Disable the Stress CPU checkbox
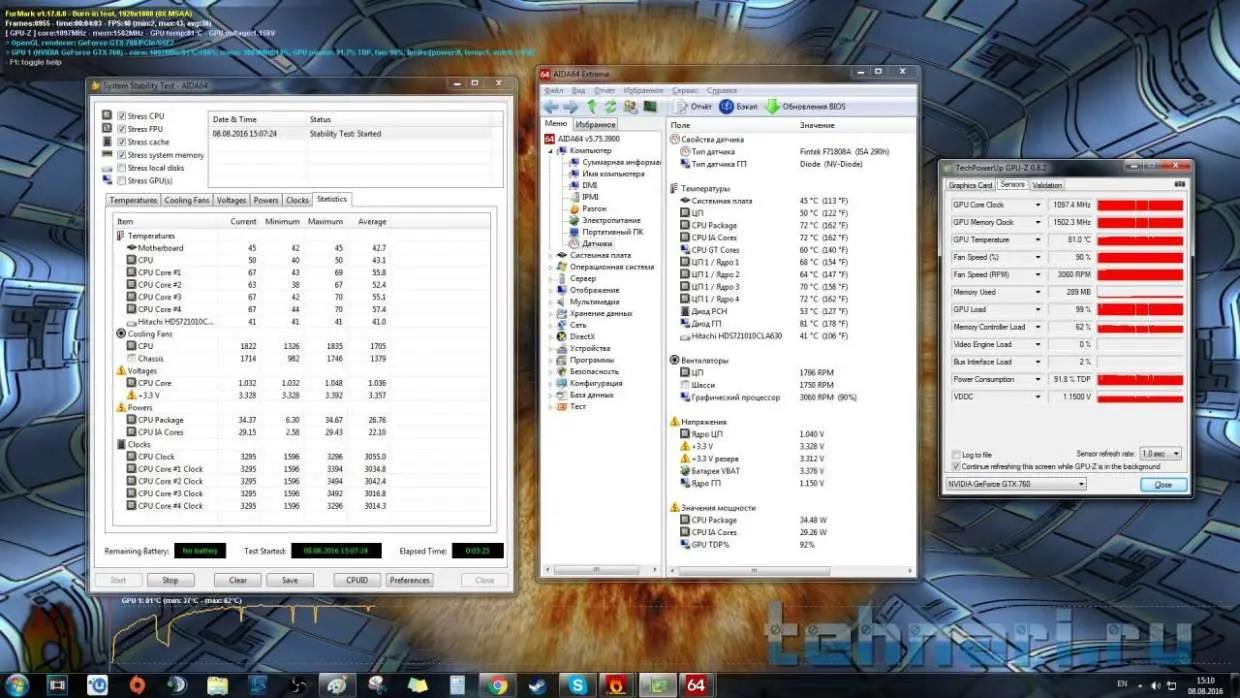Image resolution: width=1240 pixels, height=698 pixels. (122, 116)
